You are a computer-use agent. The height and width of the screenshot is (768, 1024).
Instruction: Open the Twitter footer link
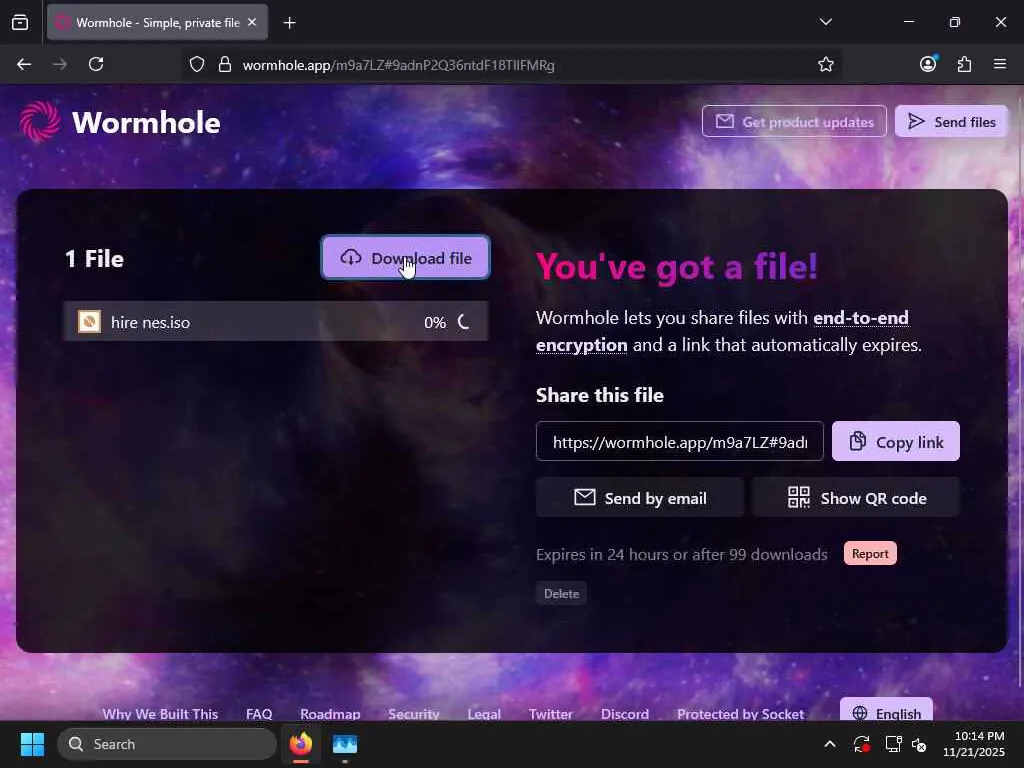point(551,713)
